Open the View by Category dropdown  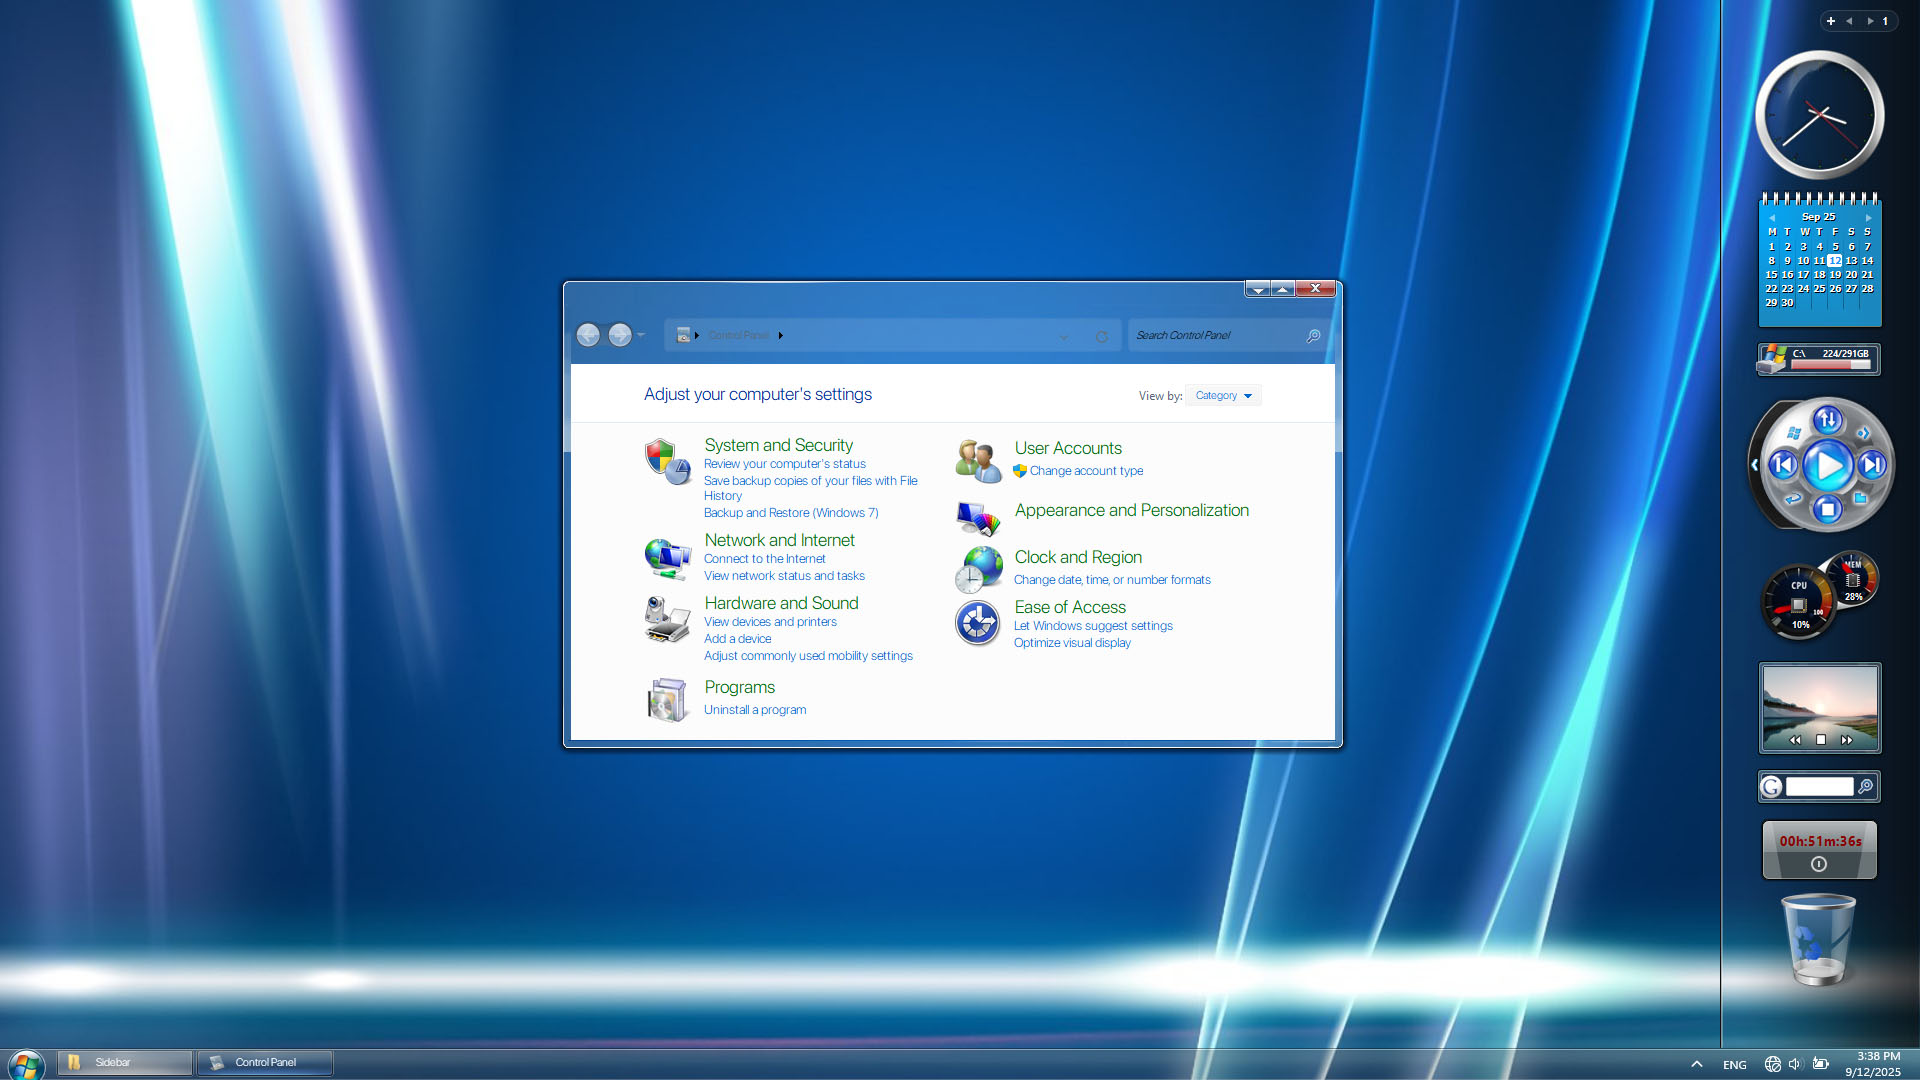pyautogui.click(x=1223, y=395)
